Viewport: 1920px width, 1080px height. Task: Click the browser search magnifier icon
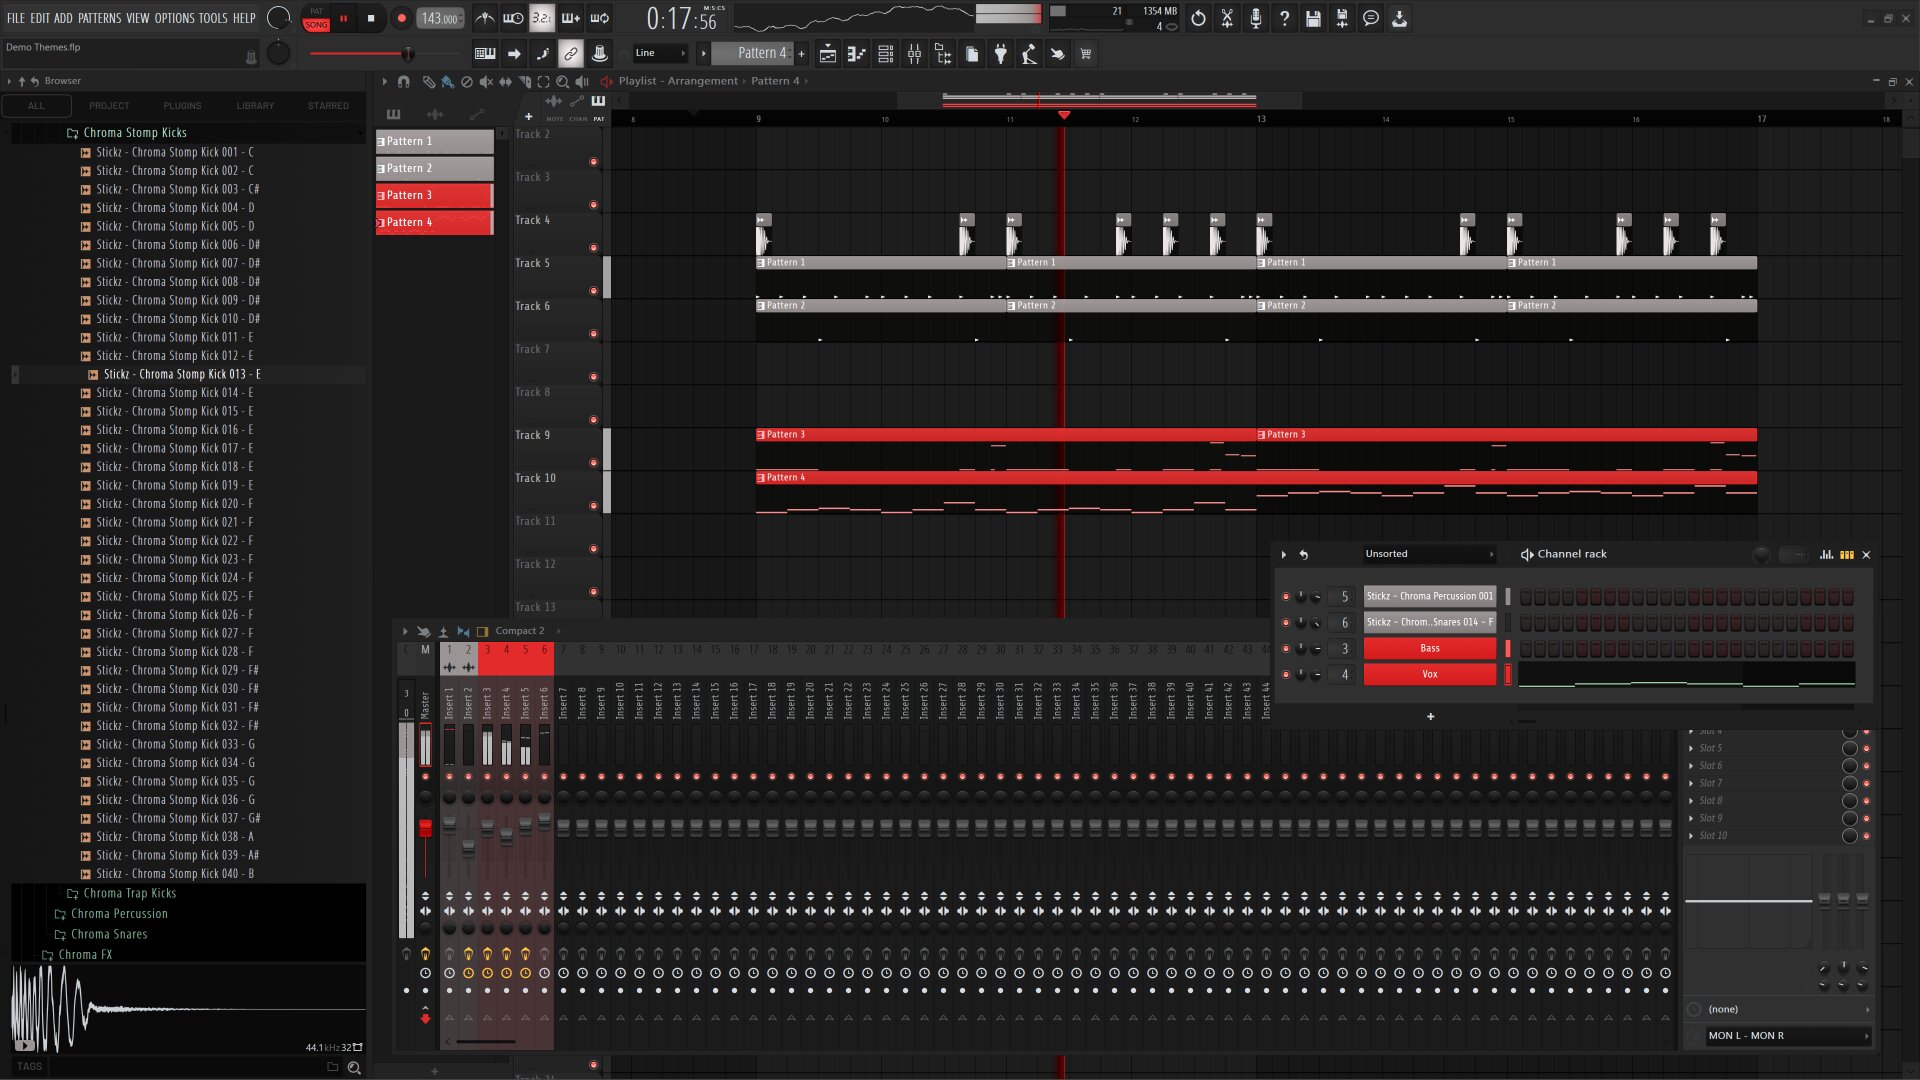coord(353,1067)
